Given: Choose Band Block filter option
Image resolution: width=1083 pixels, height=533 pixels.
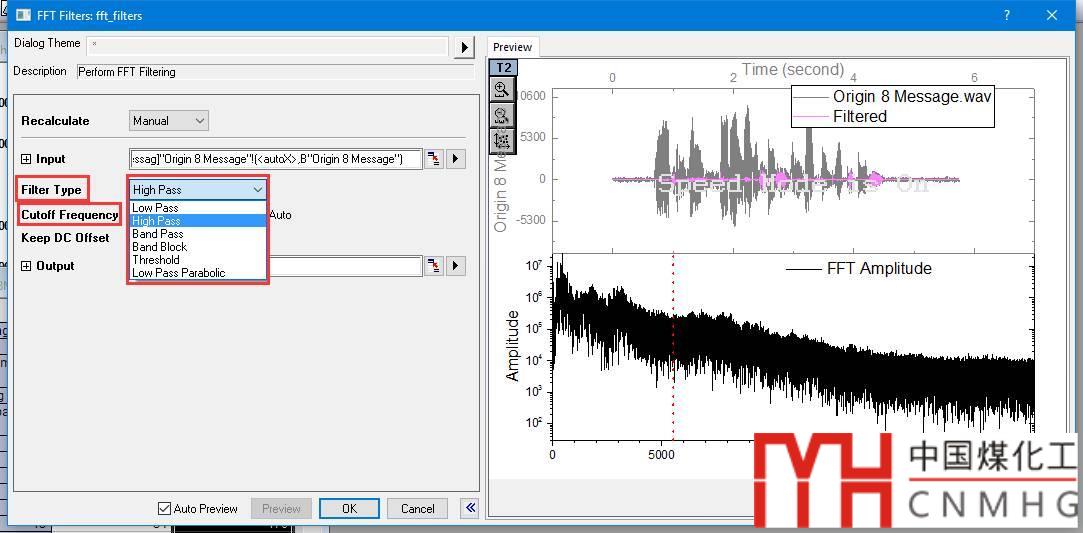Looking at the screenshot, I should 160,247.
